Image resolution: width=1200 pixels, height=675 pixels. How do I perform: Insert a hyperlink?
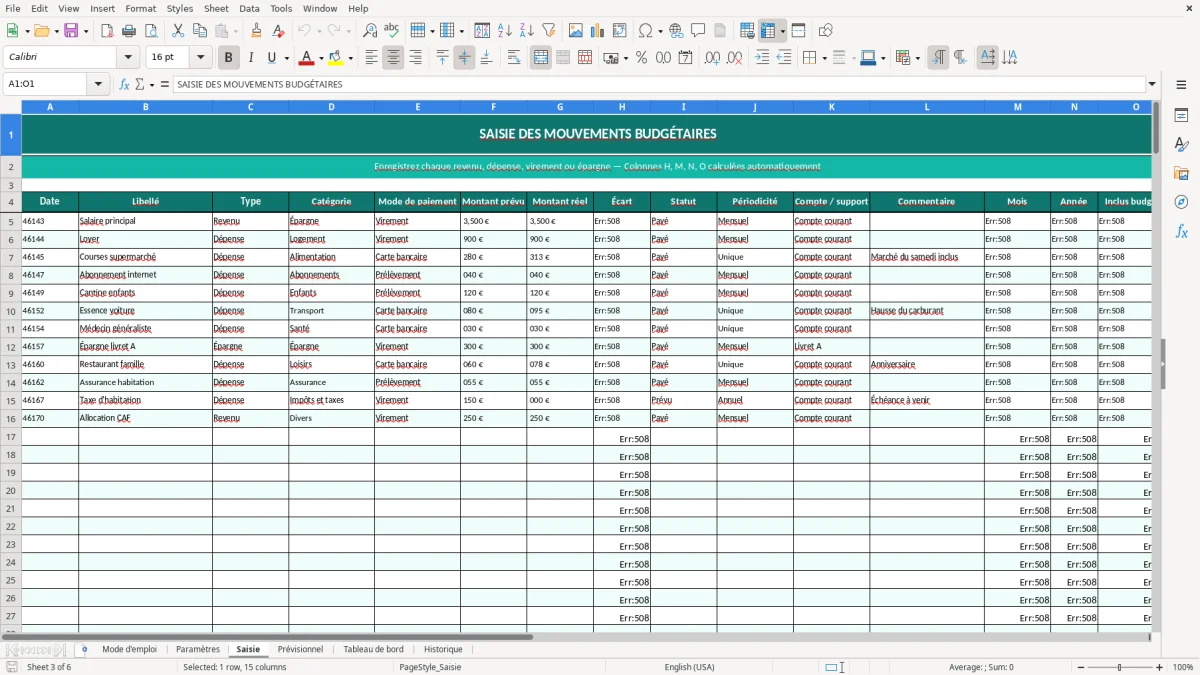676,31
